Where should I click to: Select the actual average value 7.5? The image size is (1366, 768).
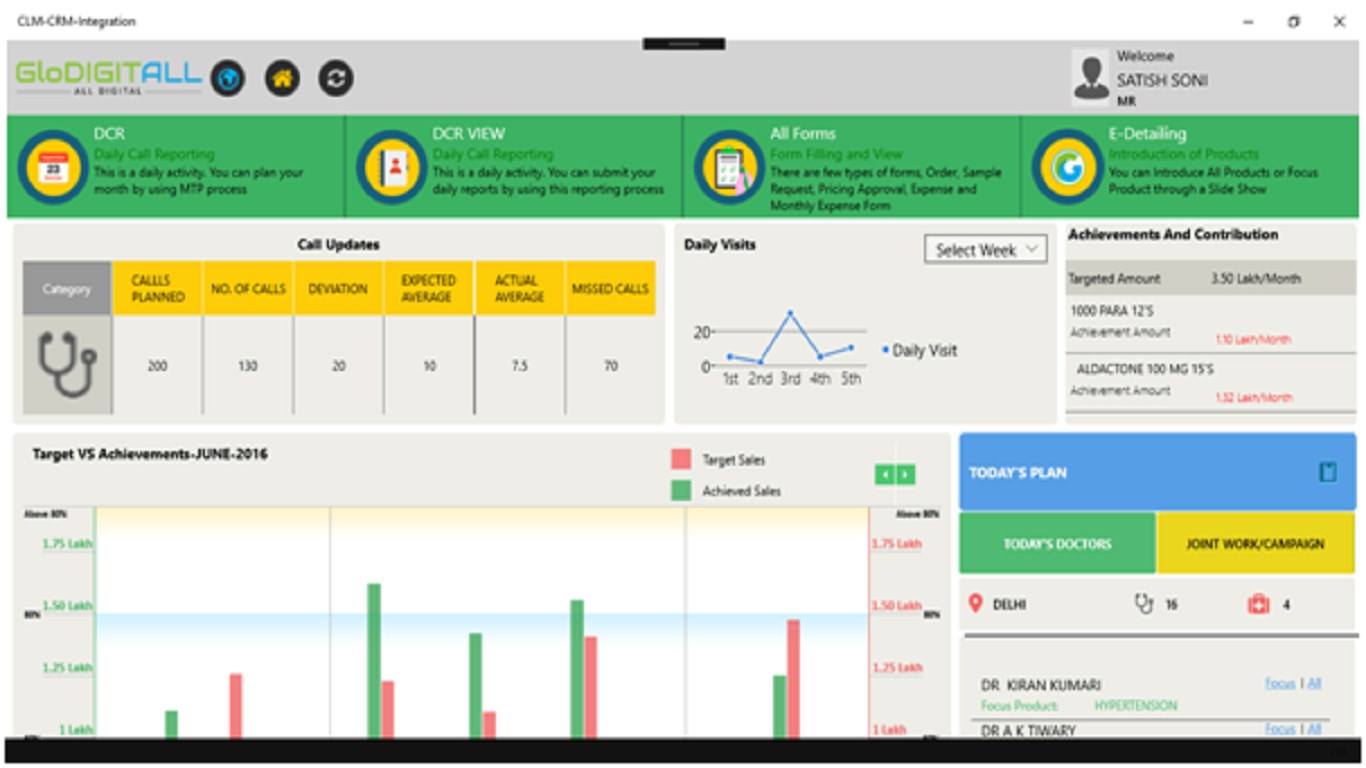520,366
